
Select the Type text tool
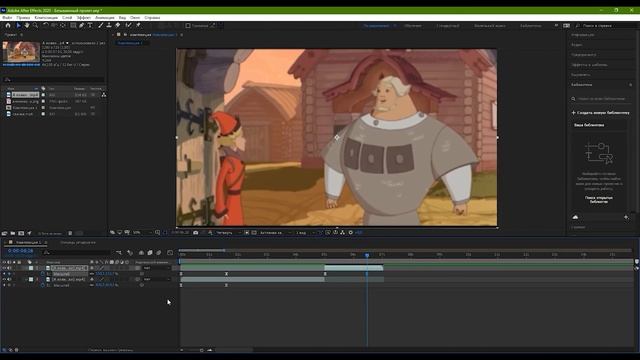(x=90, y=25)
